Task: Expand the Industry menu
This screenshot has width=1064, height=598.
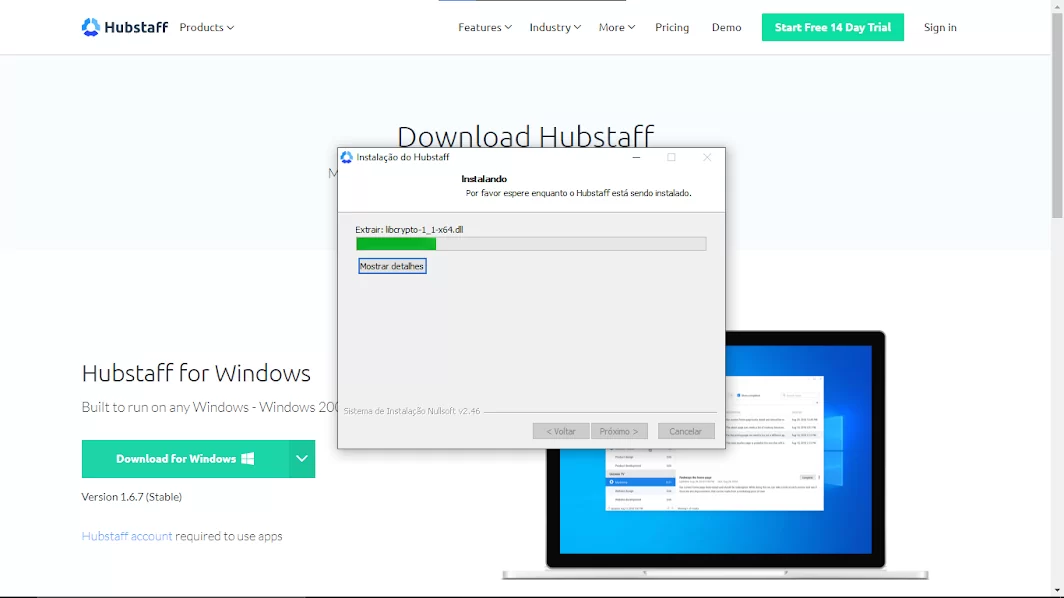Action: [555, 27]
